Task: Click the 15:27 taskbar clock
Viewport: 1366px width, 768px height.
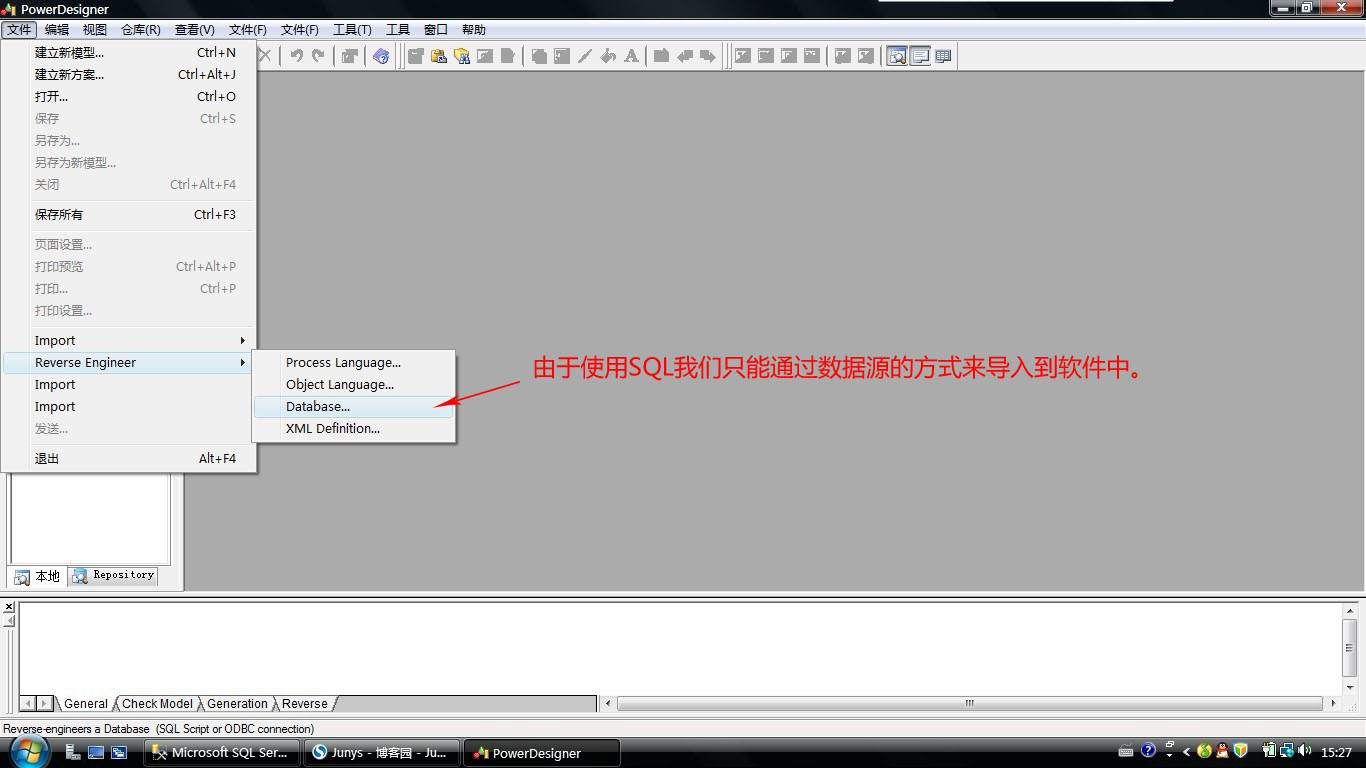Action: click(x=1336, y=752)
